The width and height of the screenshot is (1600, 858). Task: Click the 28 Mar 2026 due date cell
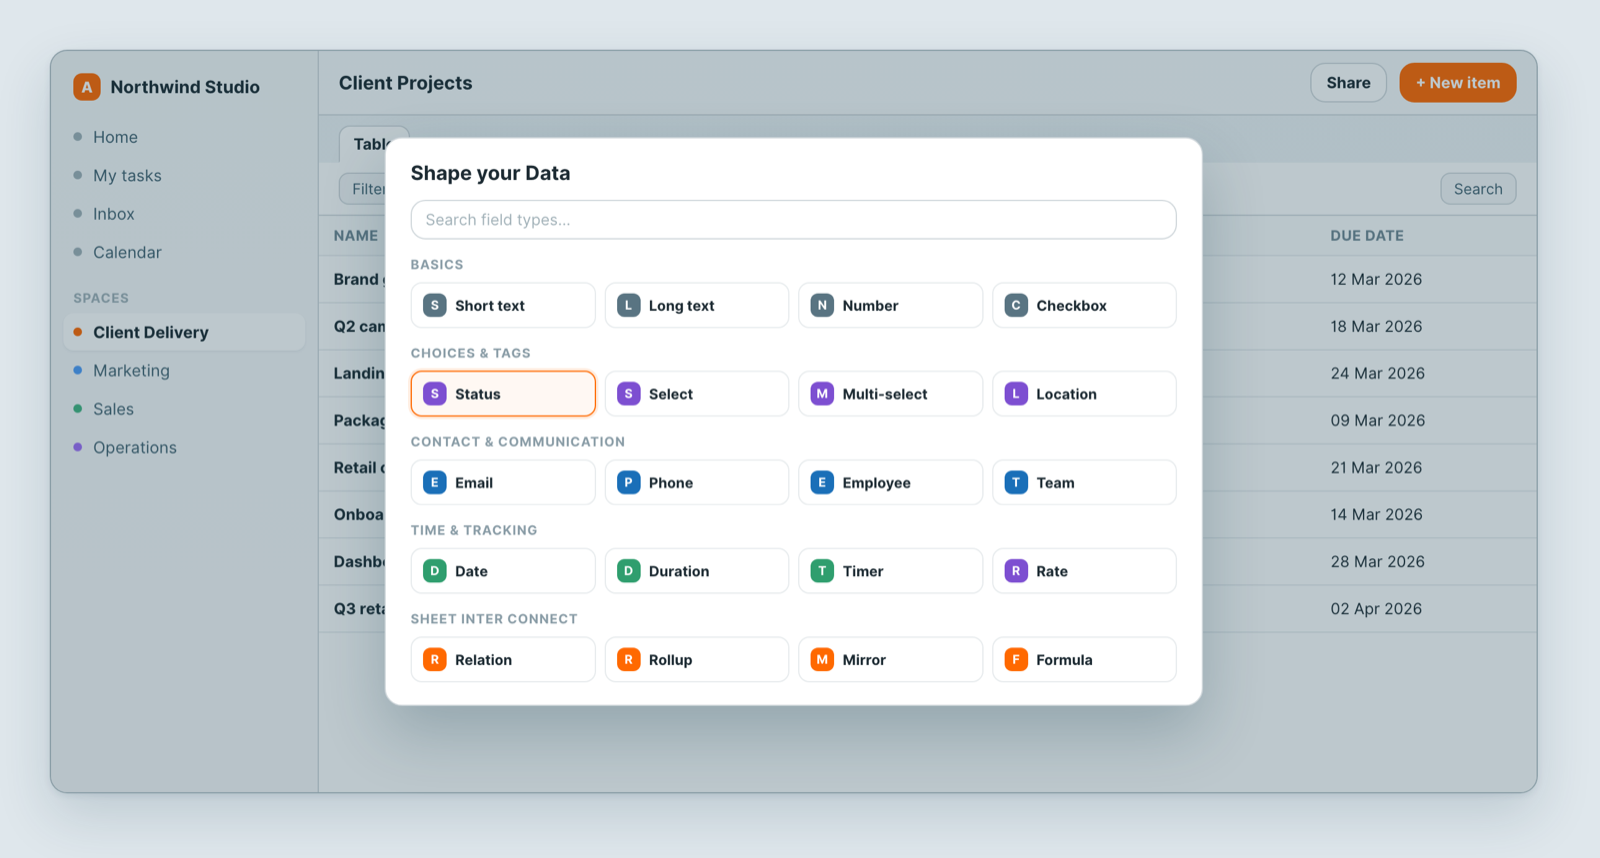(1377, 561)
